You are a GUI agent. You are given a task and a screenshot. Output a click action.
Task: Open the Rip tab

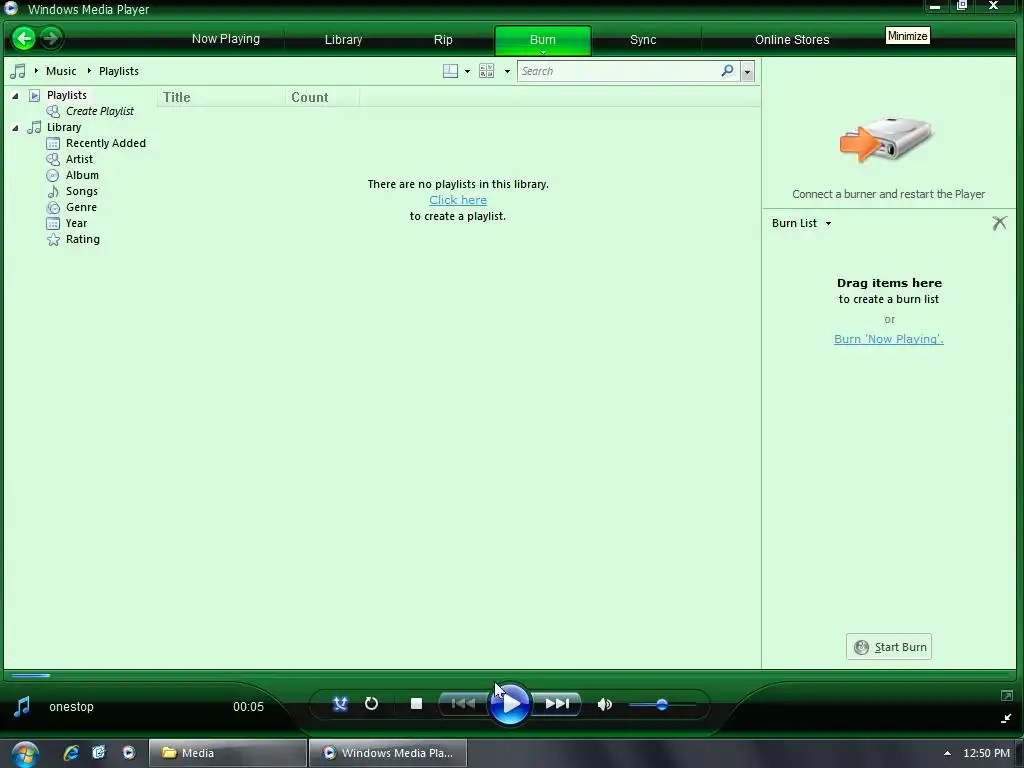coord(443,40)
